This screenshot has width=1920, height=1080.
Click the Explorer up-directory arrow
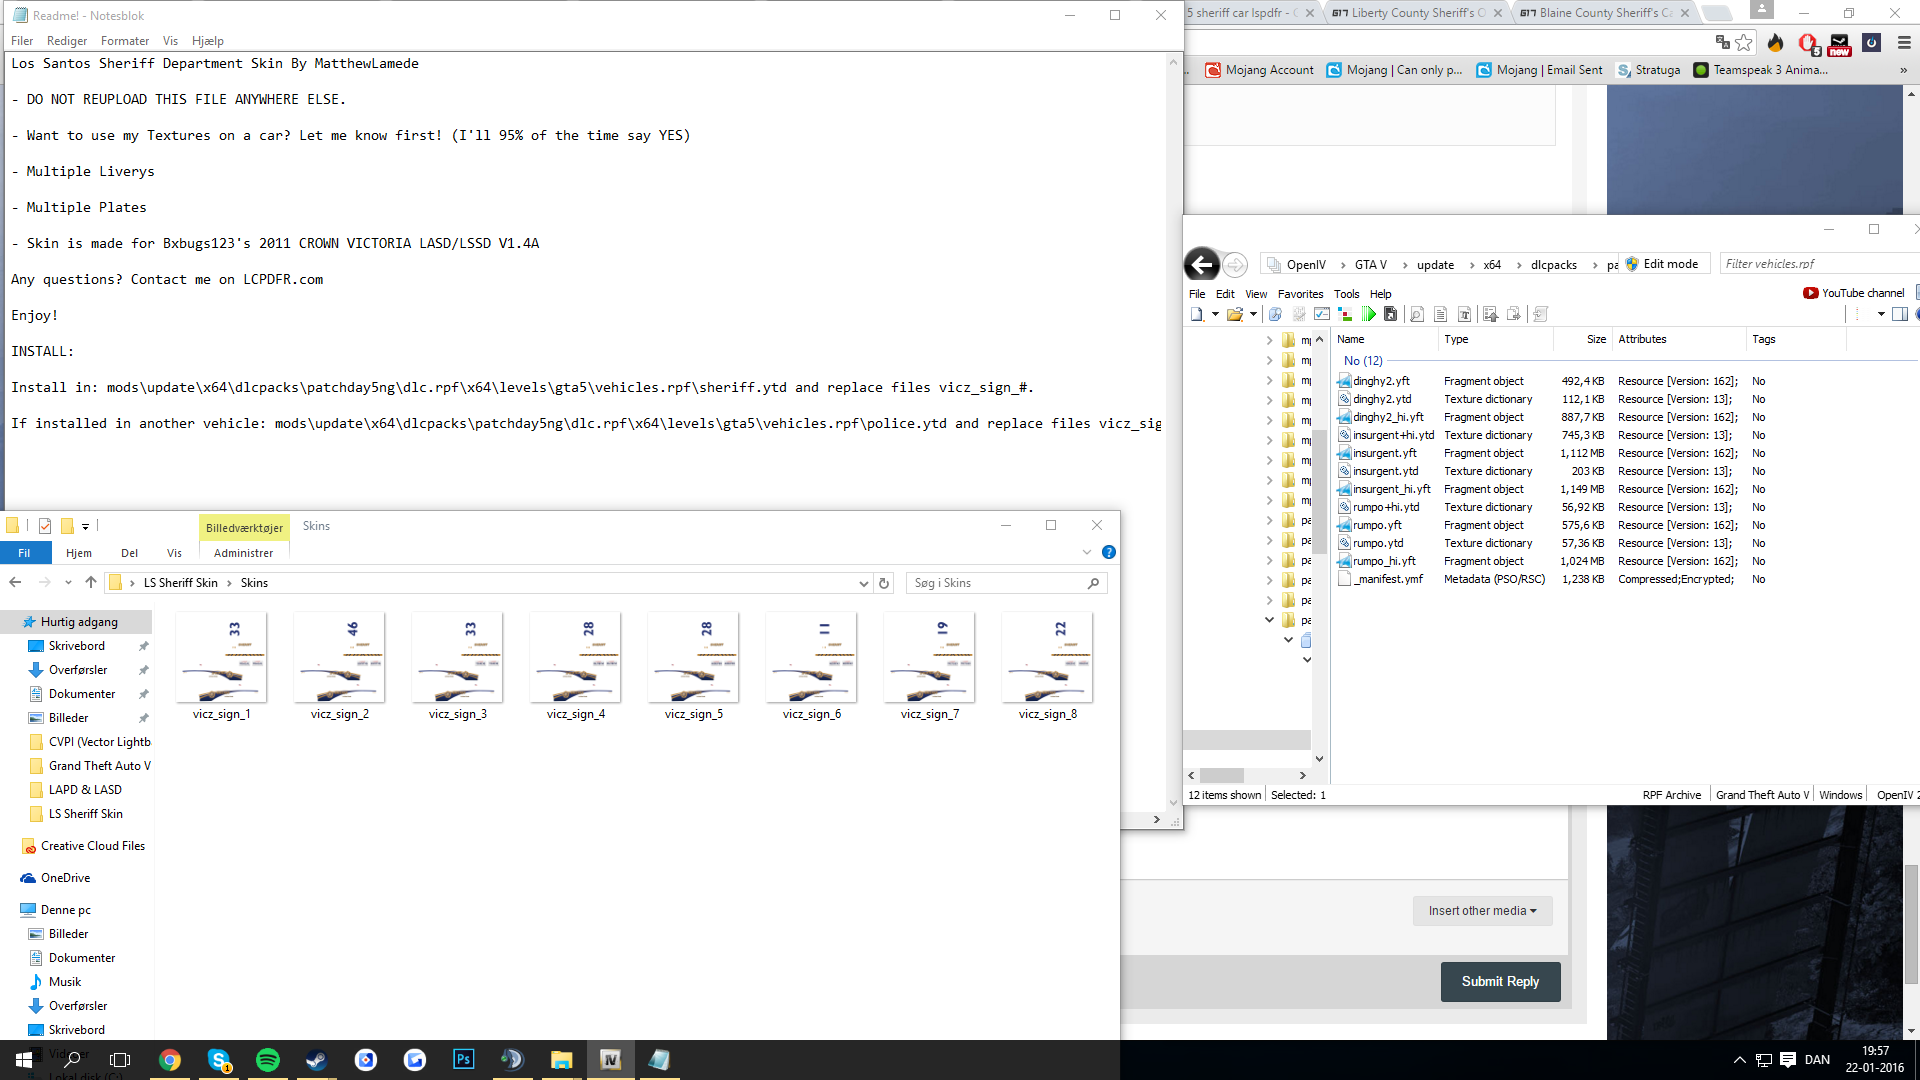[x=91, y=583]
